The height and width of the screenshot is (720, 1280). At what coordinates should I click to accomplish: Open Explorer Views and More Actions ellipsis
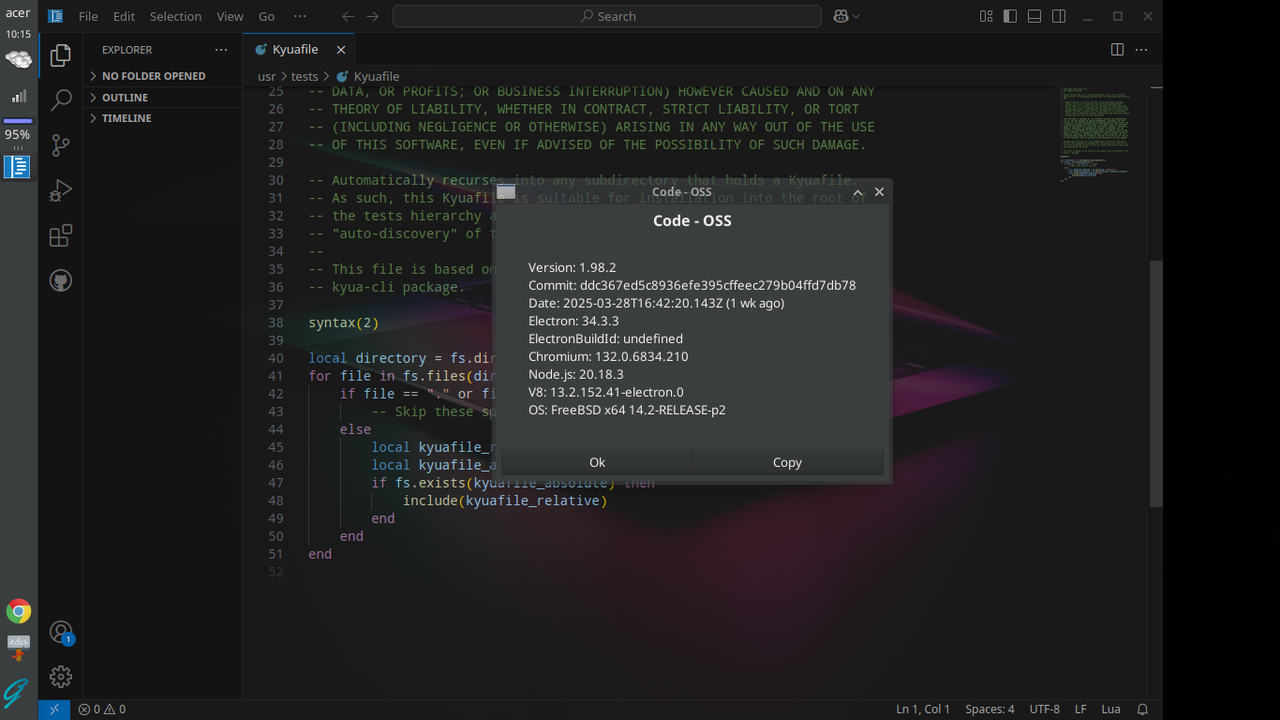coord(221,50)
